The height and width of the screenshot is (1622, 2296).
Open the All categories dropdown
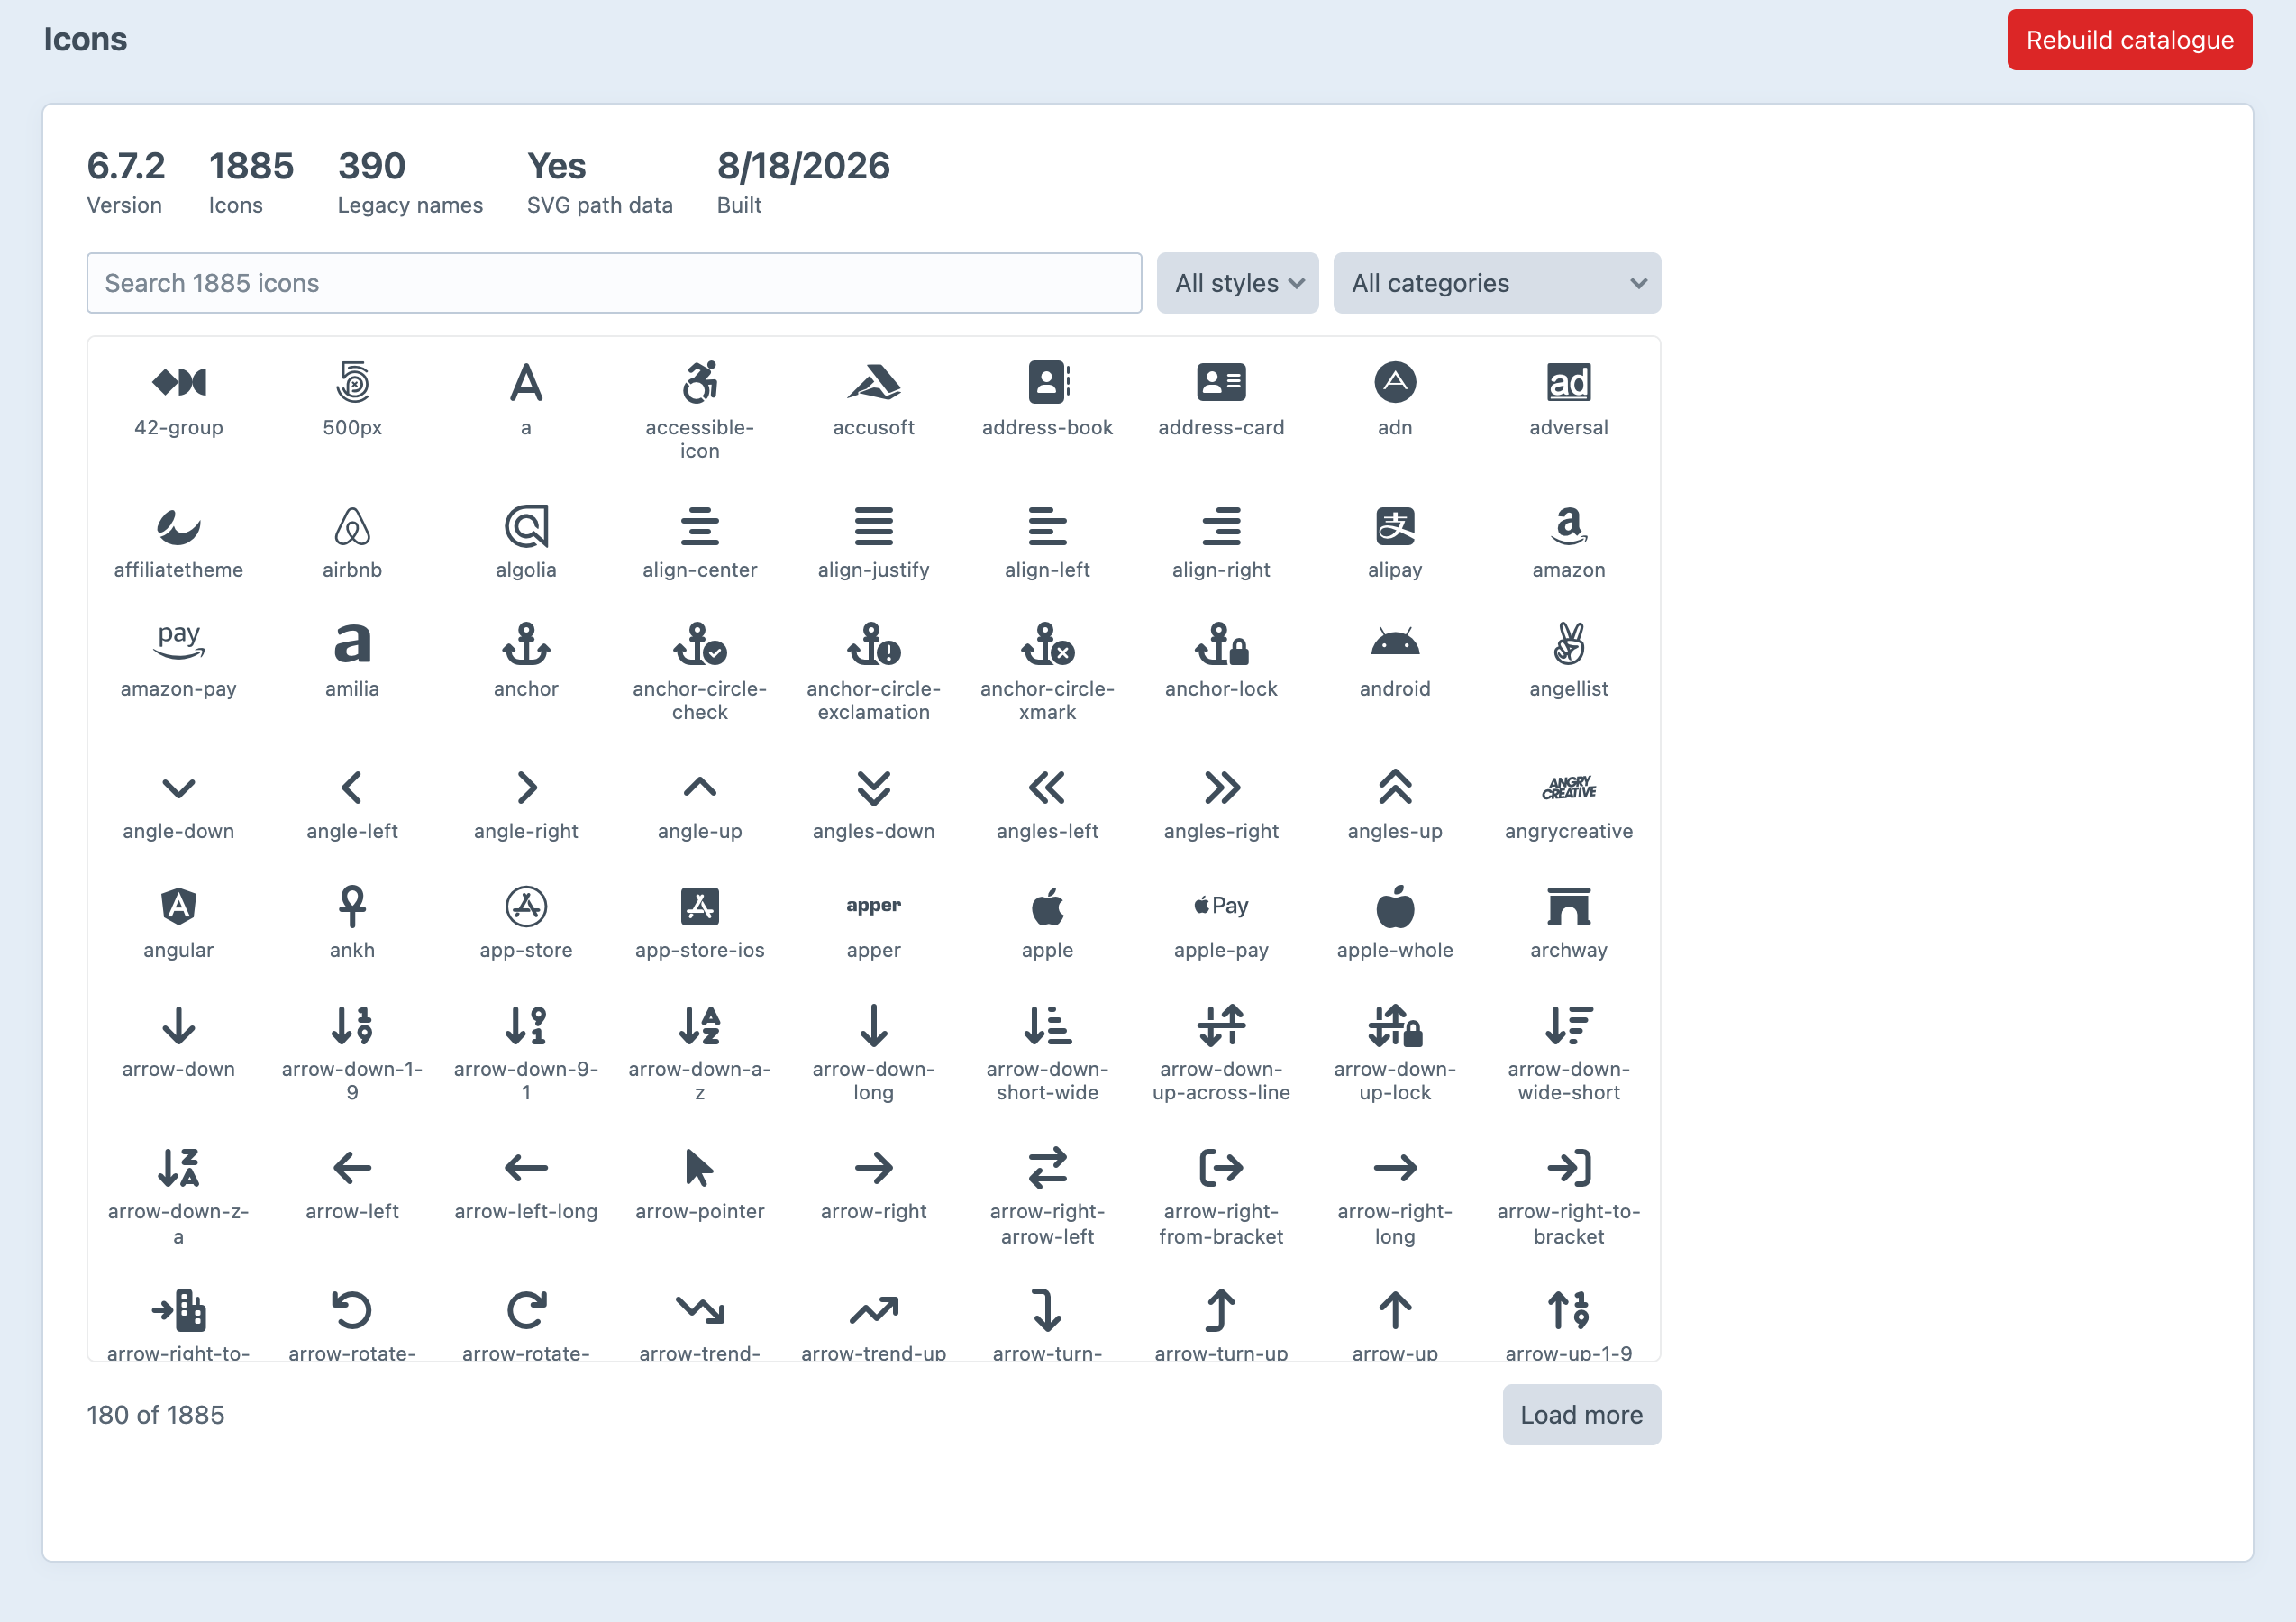1496,283
